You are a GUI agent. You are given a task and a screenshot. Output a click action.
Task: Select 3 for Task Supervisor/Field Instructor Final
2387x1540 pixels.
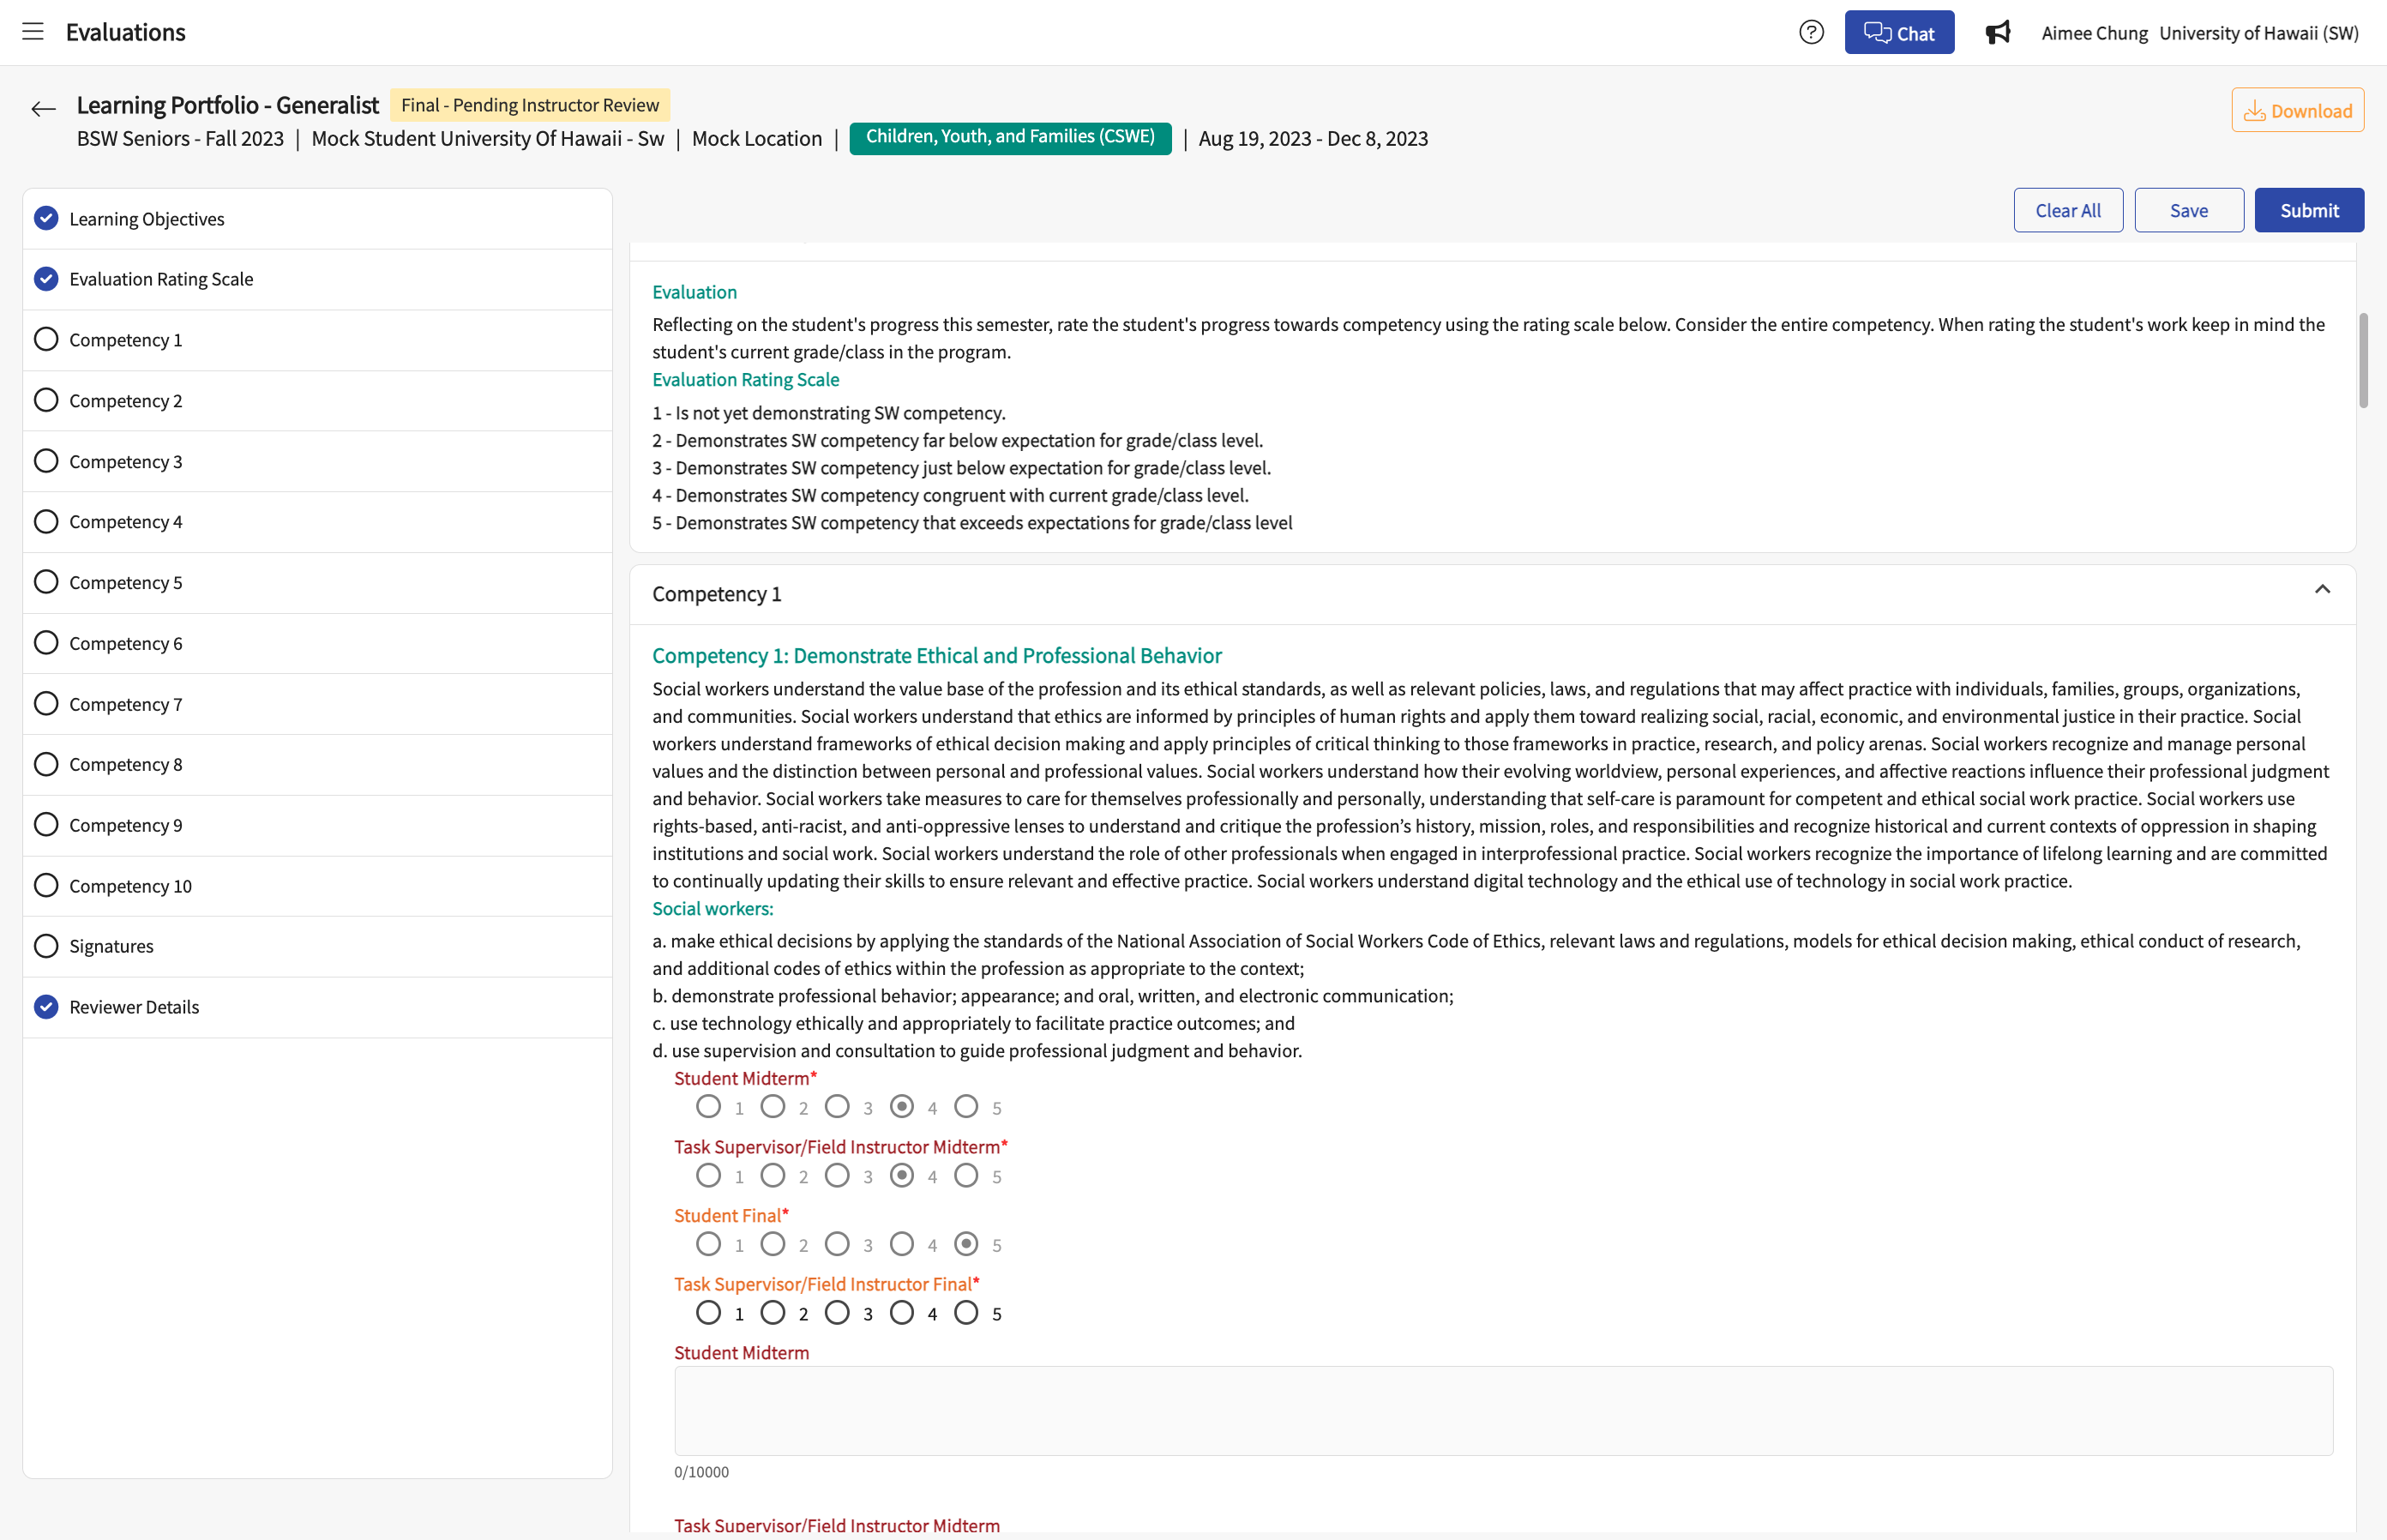tap(837, 1313)
